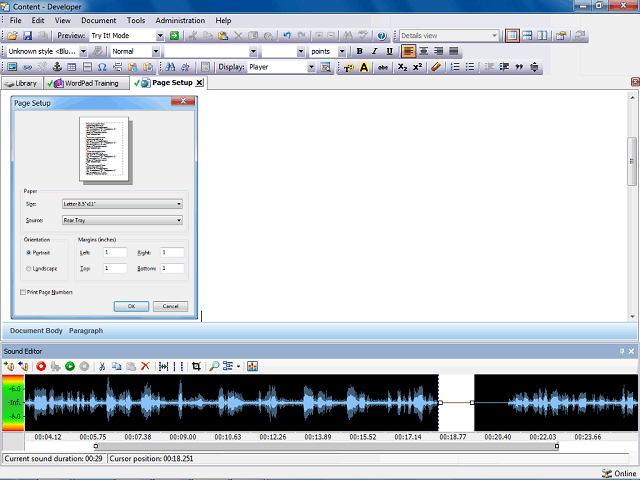Click the crop sound icon

tap(196, 367)
